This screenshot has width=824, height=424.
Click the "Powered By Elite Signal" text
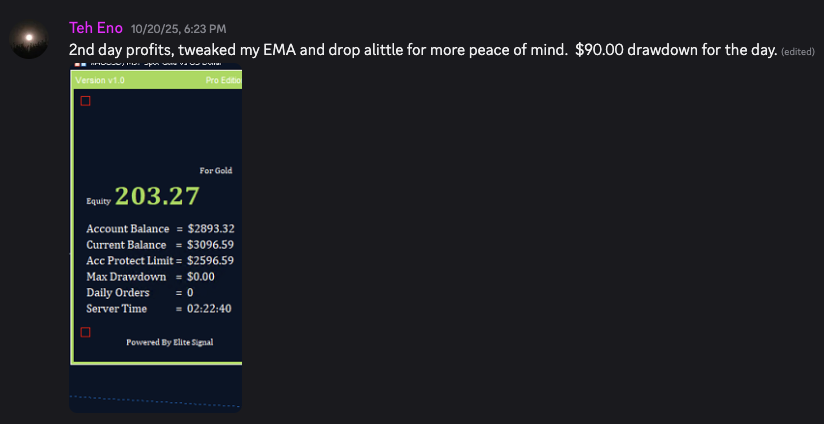coord(169,342)
